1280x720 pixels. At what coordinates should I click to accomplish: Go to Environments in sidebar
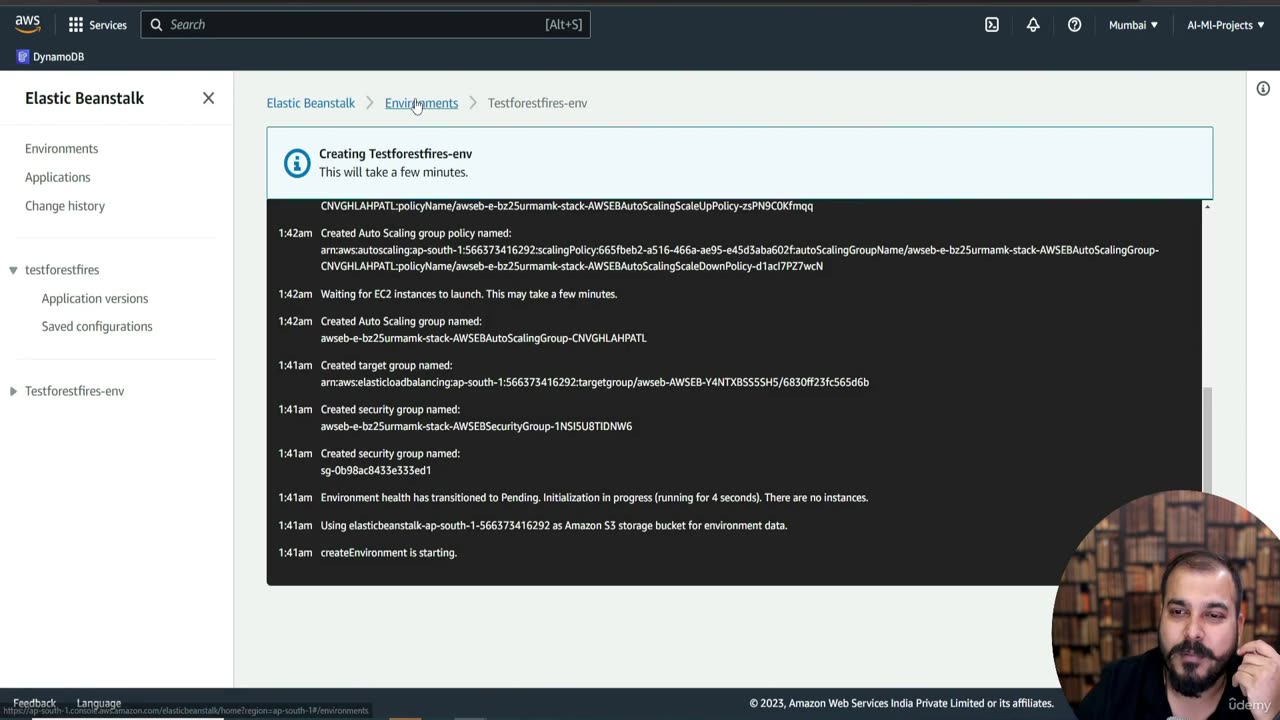pos(61,149)
